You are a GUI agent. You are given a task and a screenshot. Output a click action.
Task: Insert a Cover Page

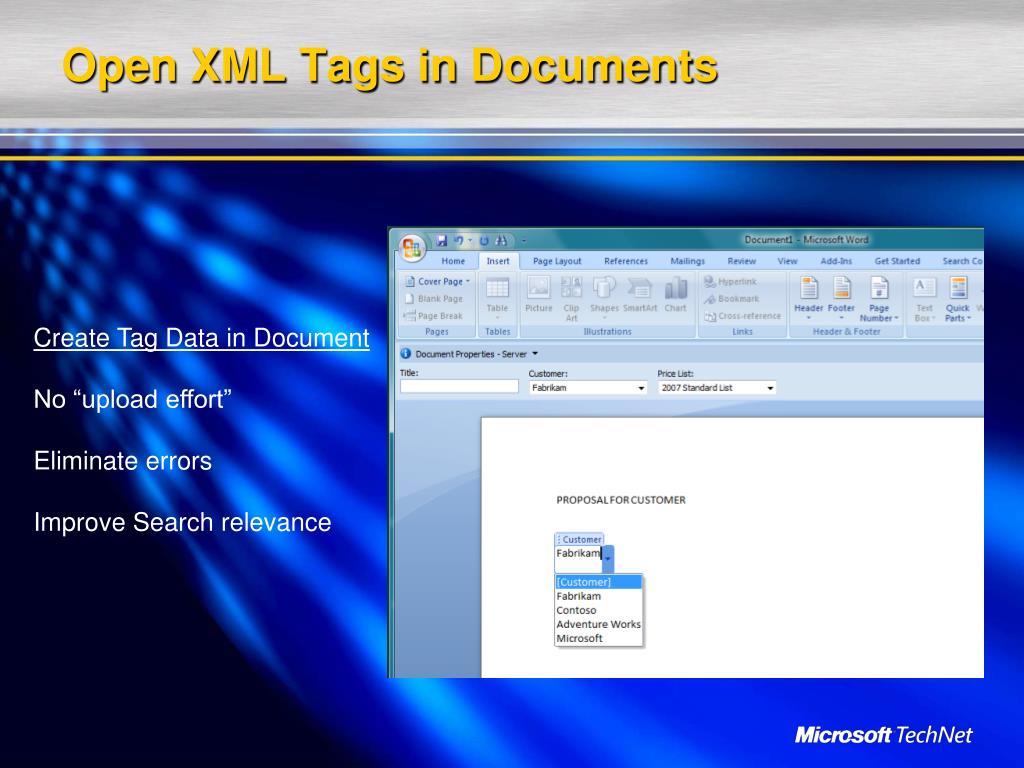pos(437,281)
